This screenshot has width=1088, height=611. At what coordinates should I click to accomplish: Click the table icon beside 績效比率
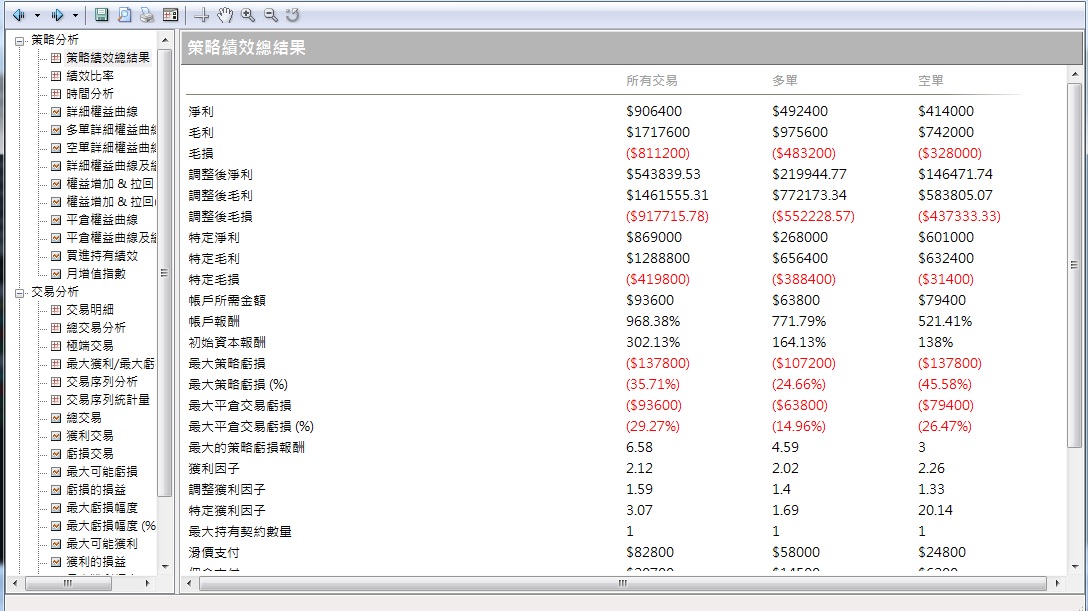coord(56,76)
